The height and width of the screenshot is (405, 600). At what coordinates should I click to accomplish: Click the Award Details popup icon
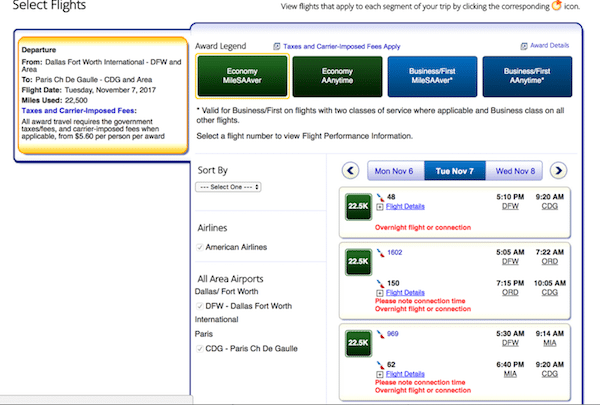click(x=524, y=46)
